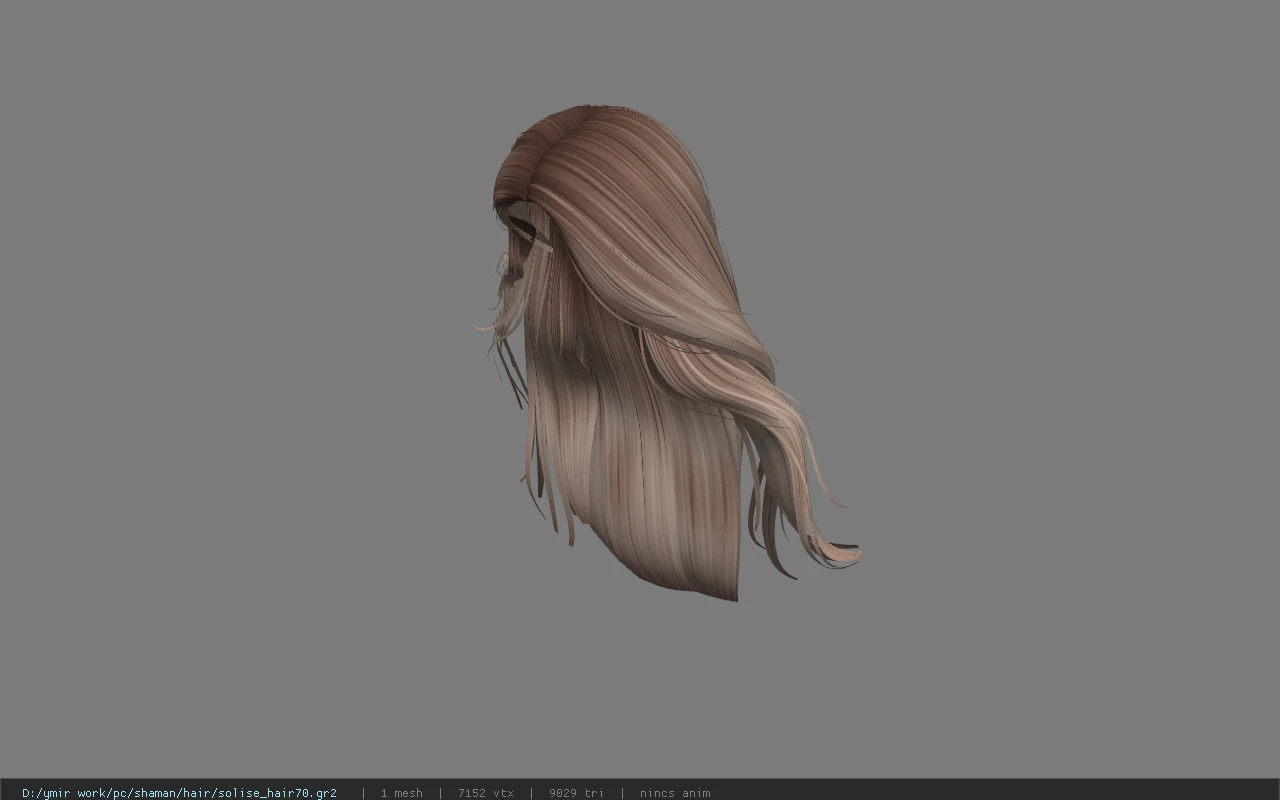Click the '1 mesh' status entry
Image resolution: width=1280 pixels, height=800 pixels.
point(401,793)
